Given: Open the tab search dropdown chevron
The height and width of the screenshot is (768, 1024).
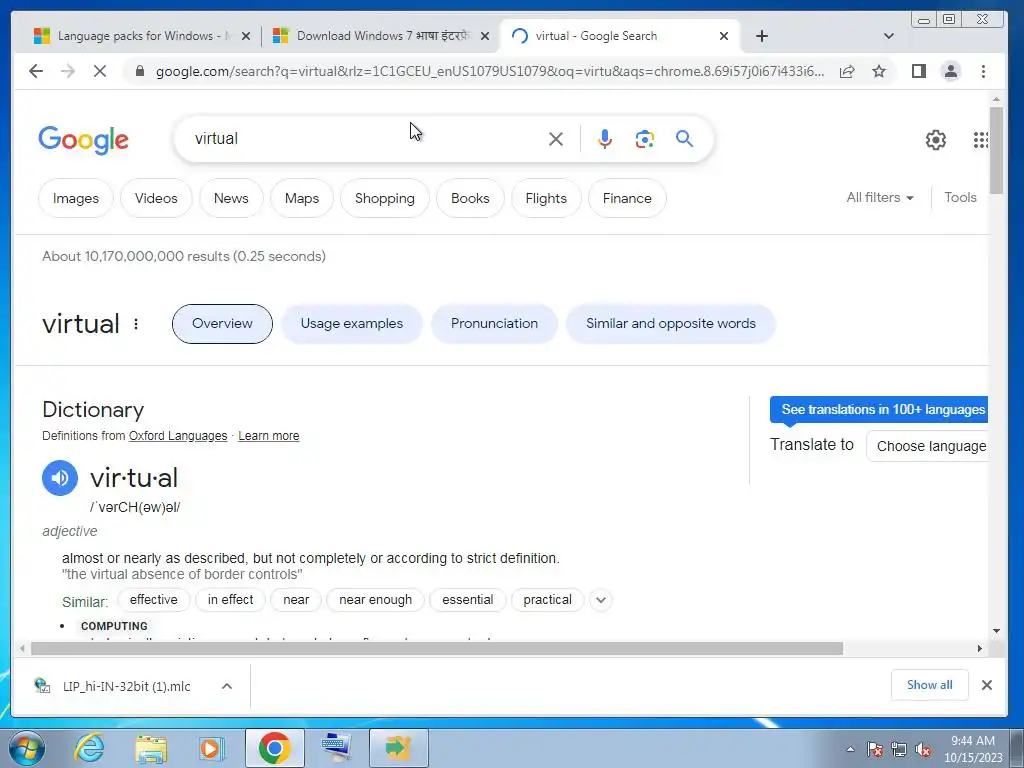Looking at the screenshot, I should (888, 36).
